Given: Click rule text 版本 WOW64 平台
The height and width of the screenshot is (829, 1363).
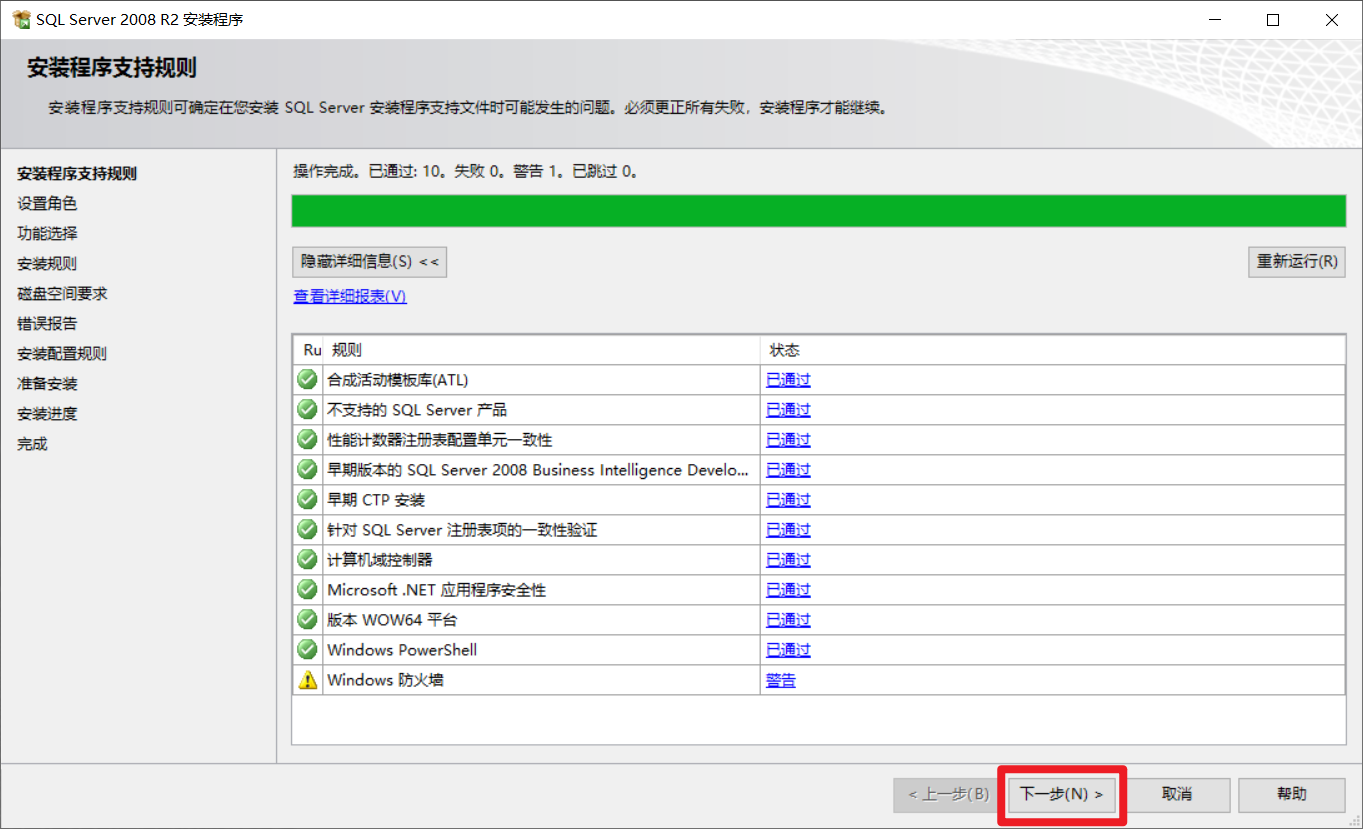Looking at the screenshot, I should (x=392, y=620).
